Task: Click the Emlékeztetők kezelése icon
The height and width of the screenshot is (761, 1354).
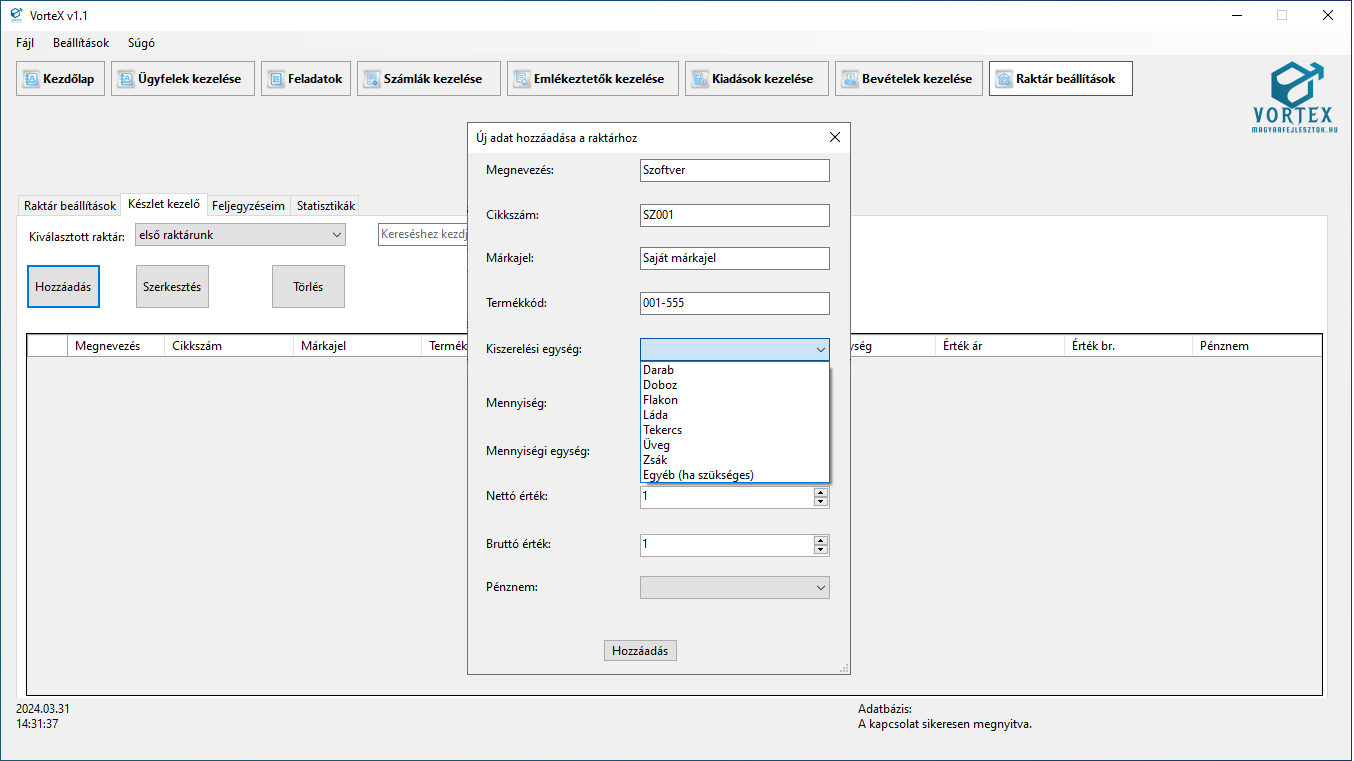Action: 522,79
